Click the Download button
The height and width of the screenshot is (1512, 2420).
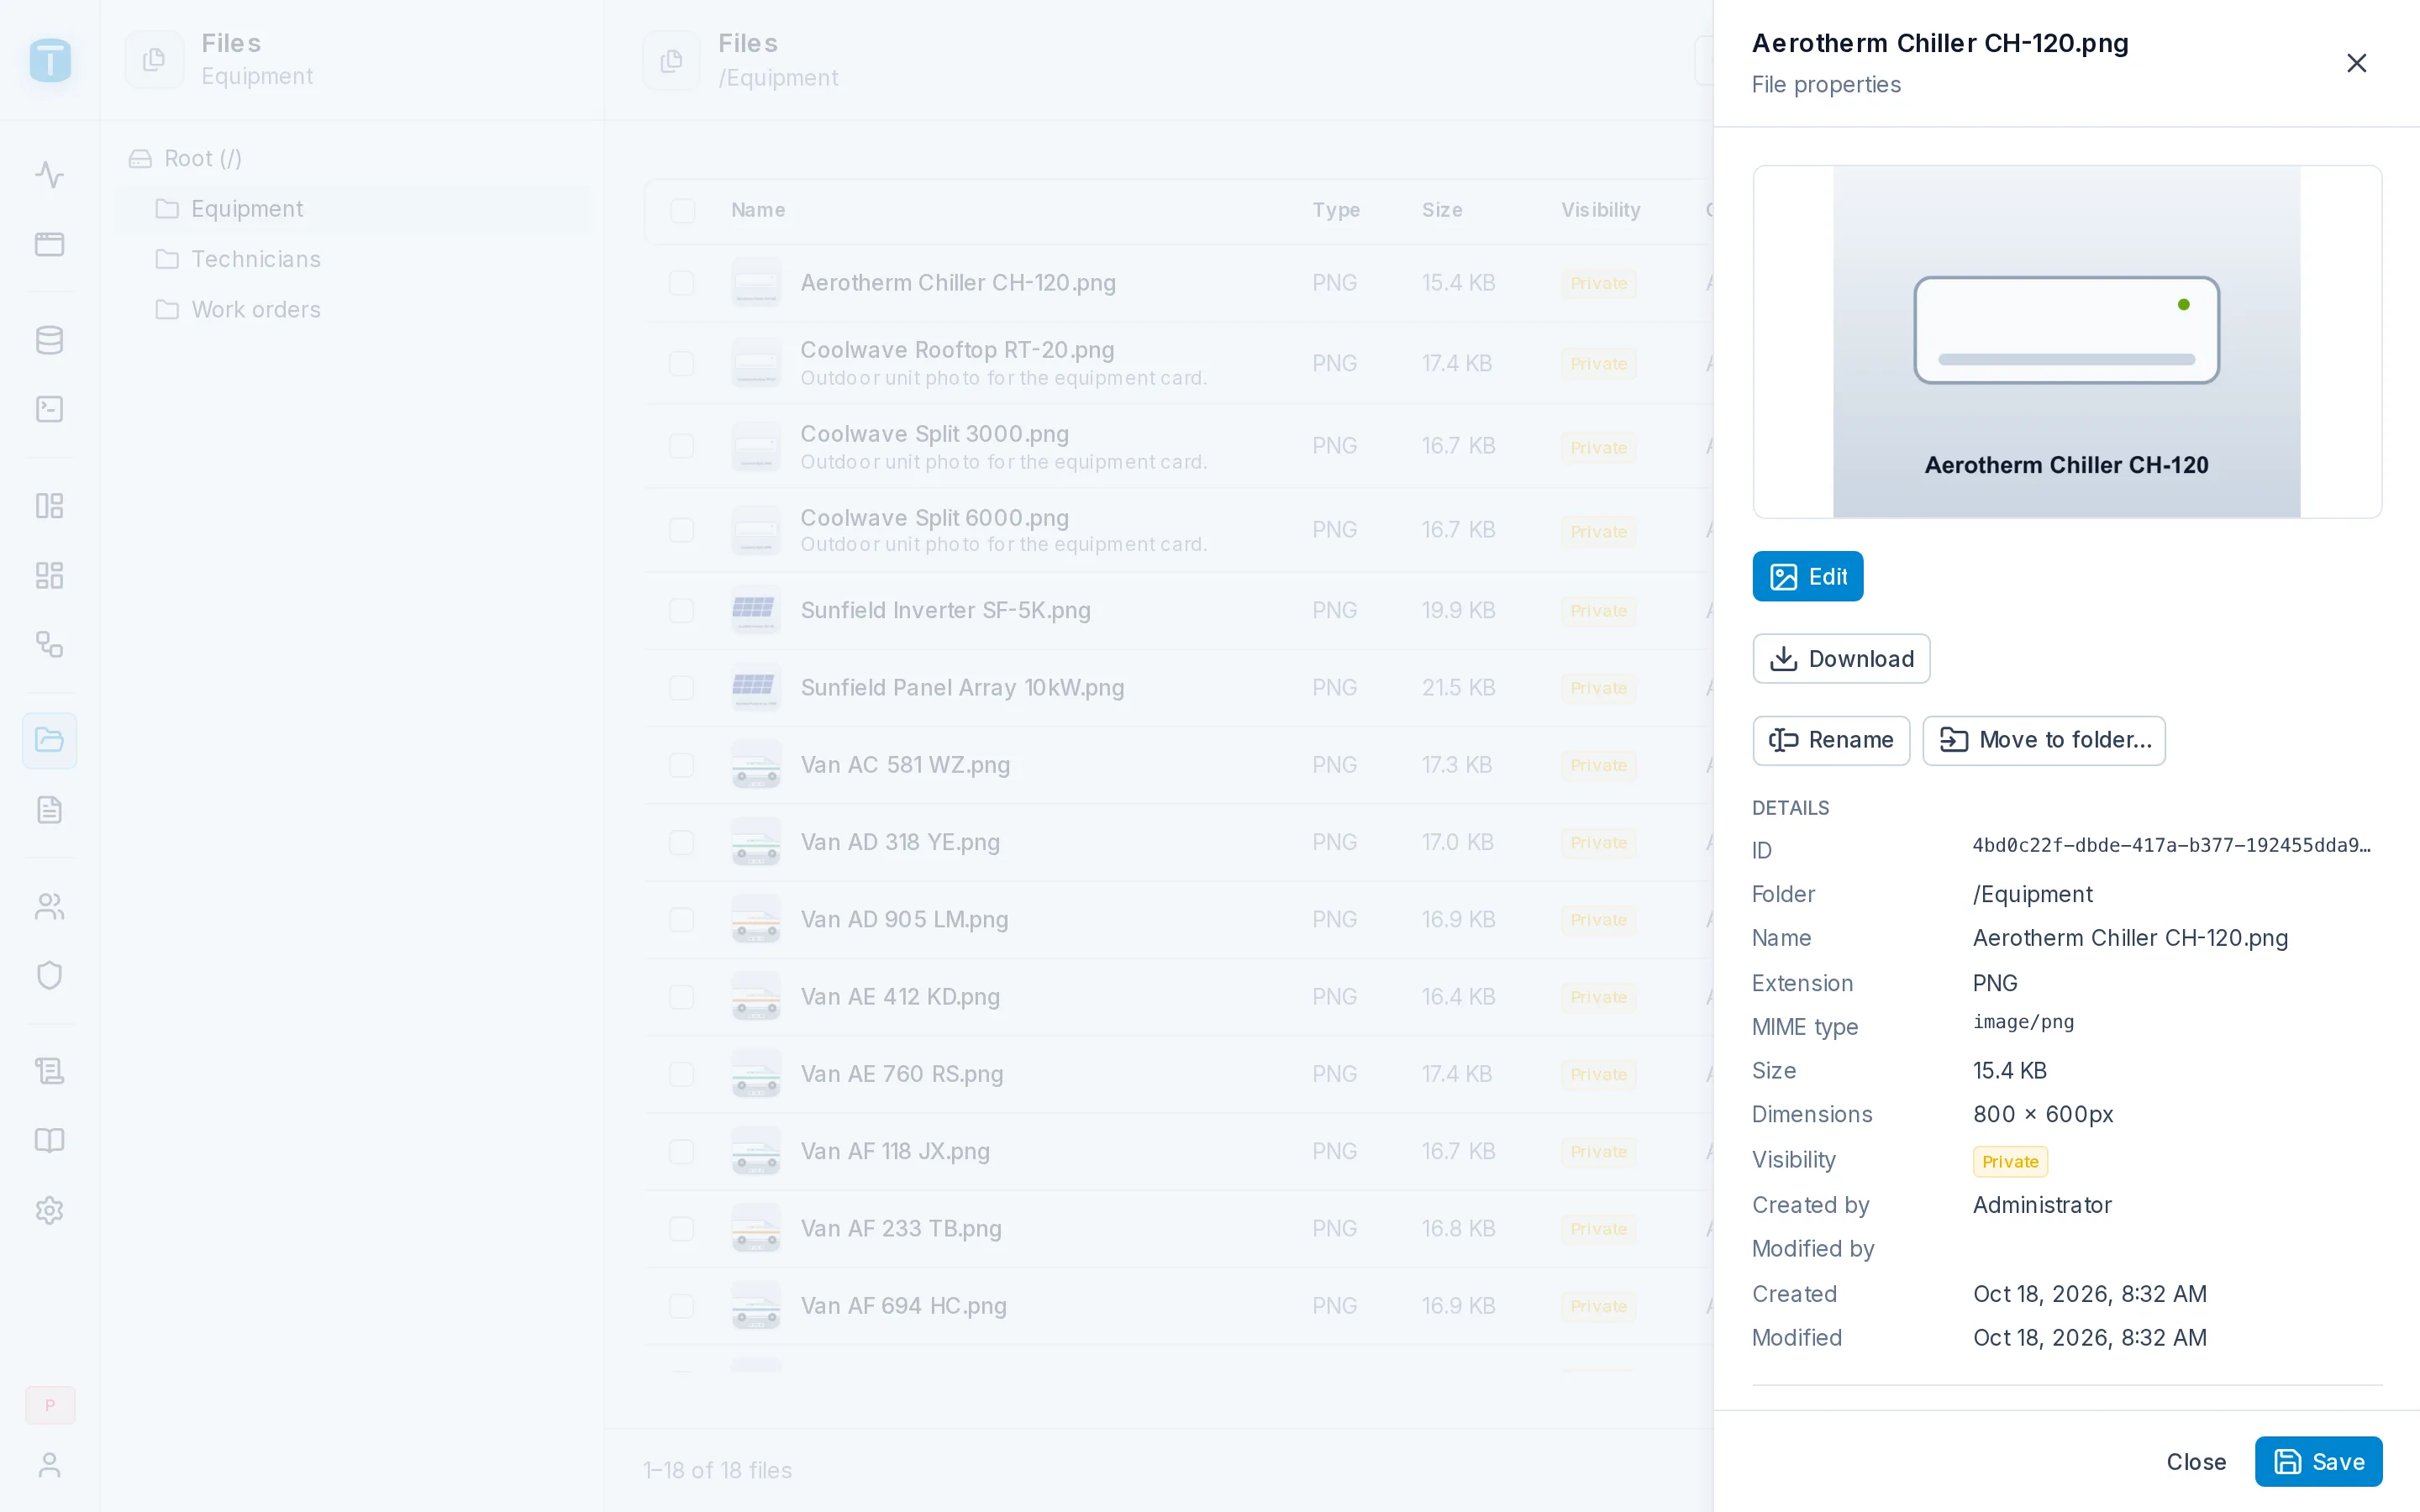(x=1841, y=658)
